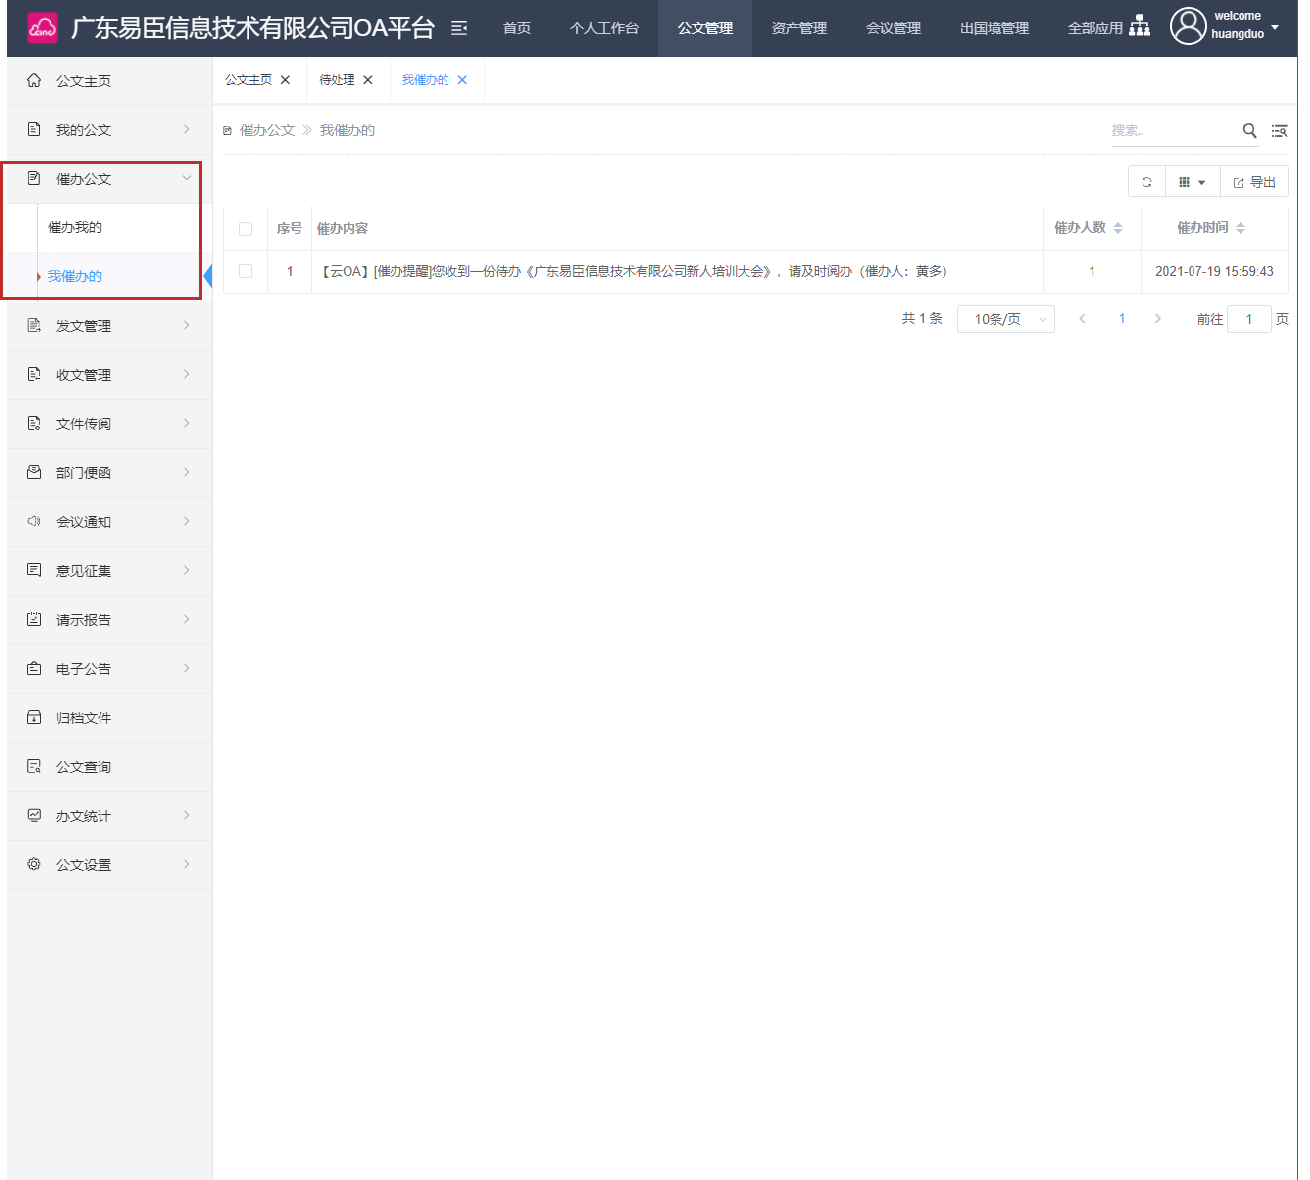Click the 意见征集 icon in sidebar
1310x1180 pixels.
click(34, 570)
